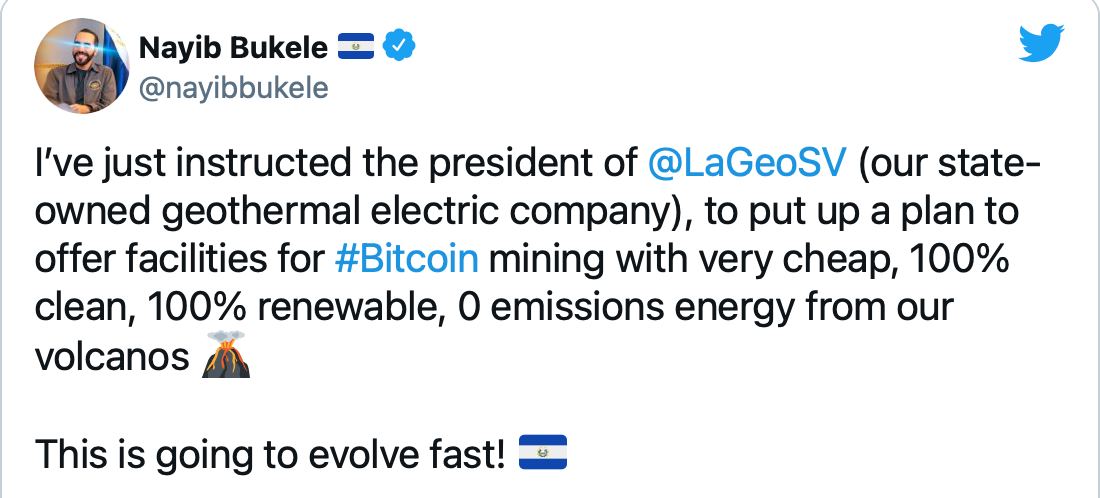Image resolution: width=1100 pixels, height=498 pixels.
Task: Open Nayib Bukele's profile picture
Action: tap(81, 66)
